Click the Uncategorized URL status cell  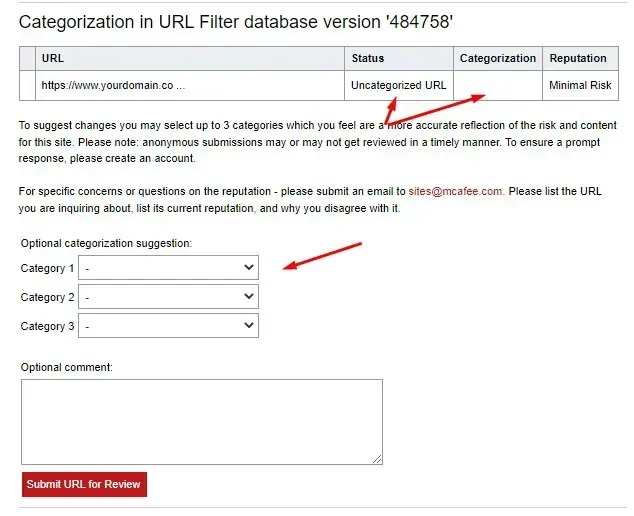click(x=399, y=85)
